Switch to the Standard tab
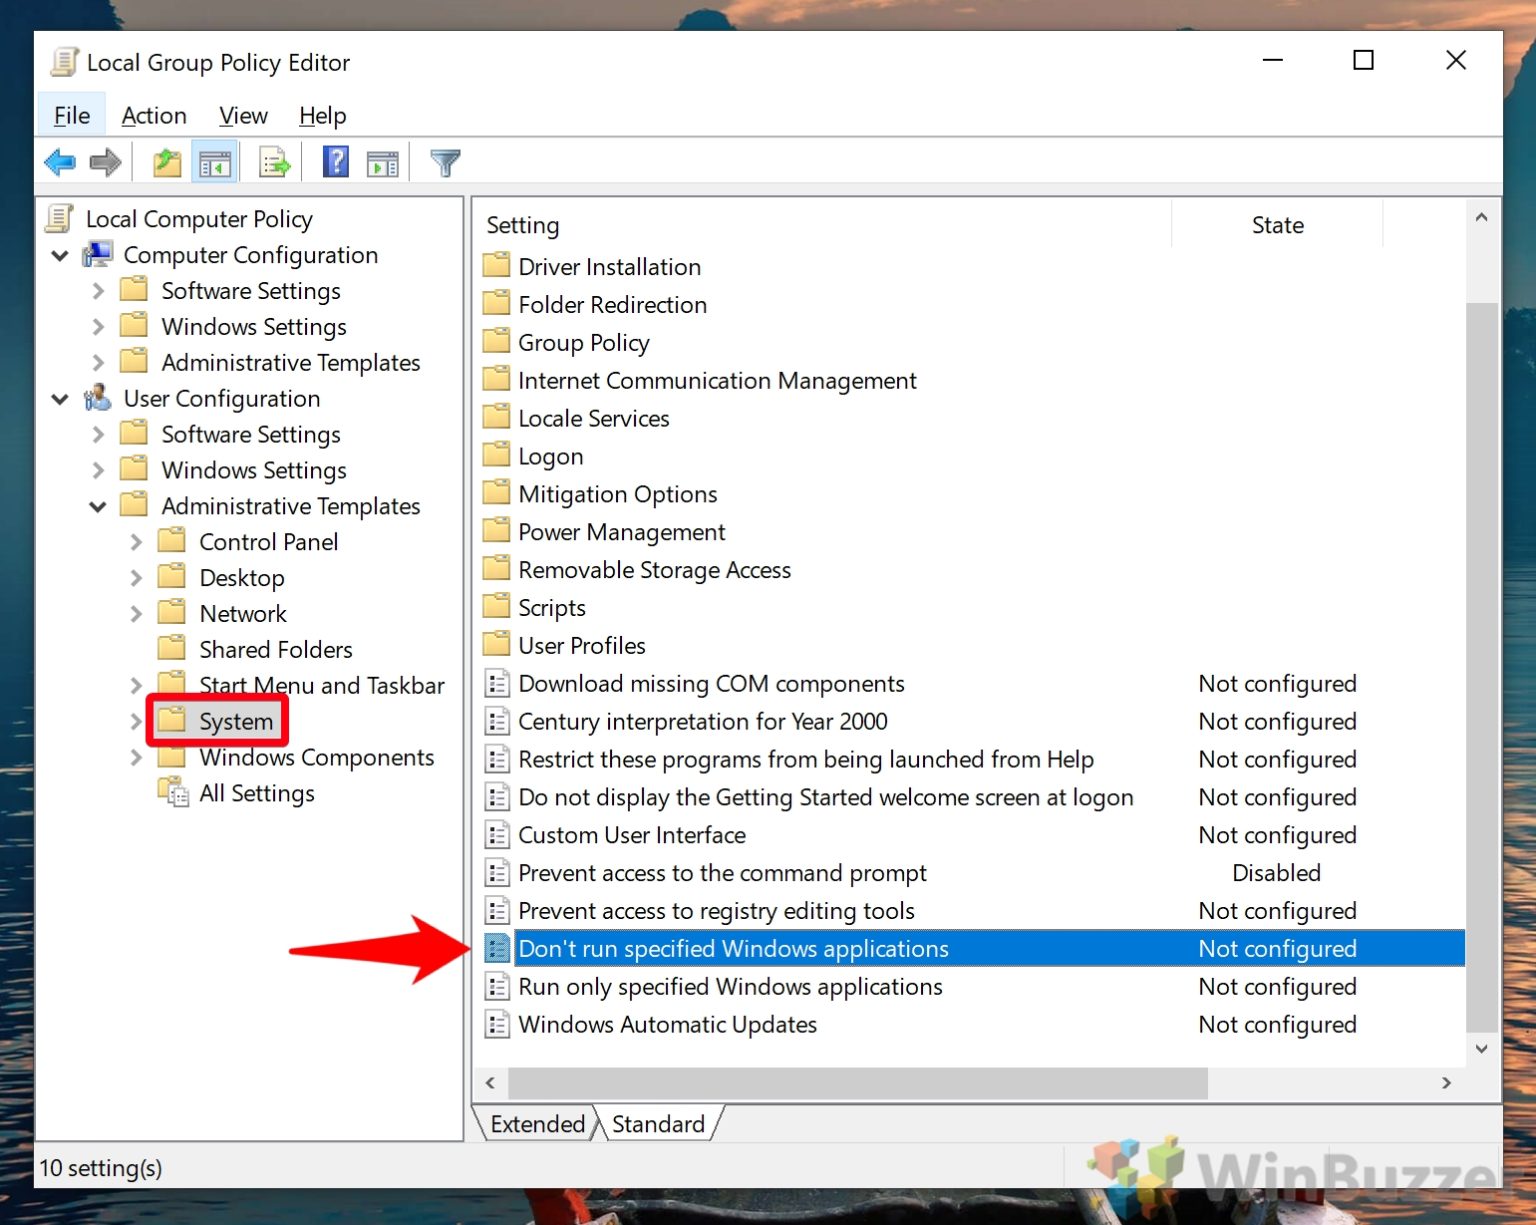 660,1123
